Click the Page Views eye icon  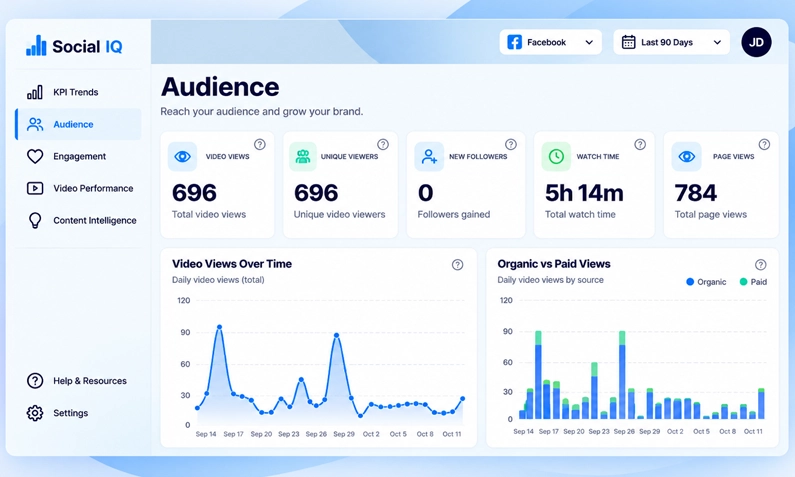[686, 157]
